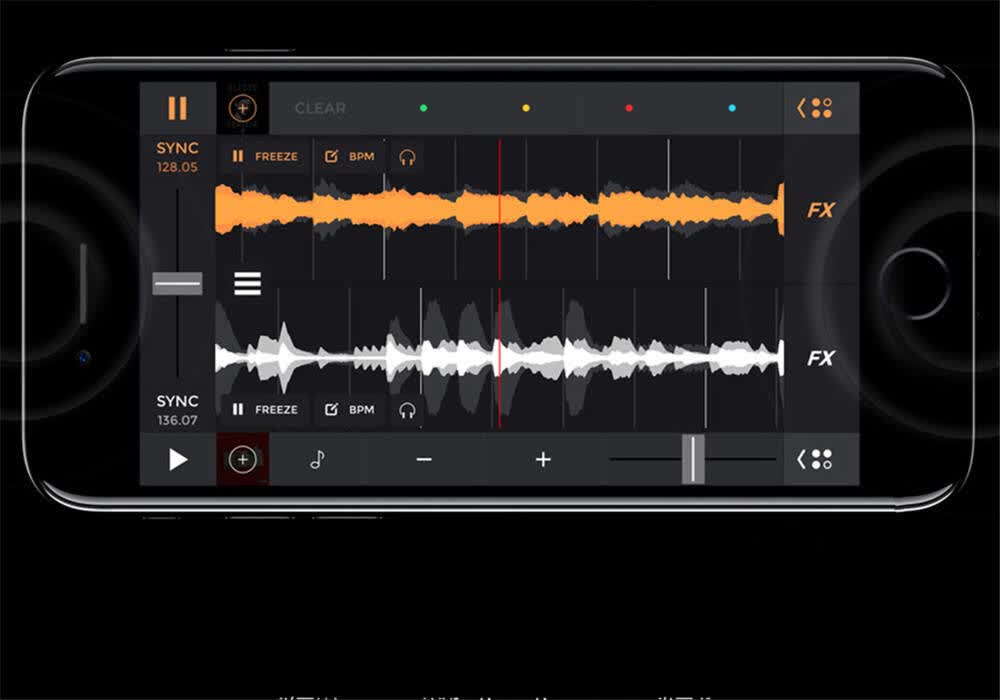This screenshot has width=1000, height=700.
Task: Tap the top deck add cue button
Action: tap(242, 108)
